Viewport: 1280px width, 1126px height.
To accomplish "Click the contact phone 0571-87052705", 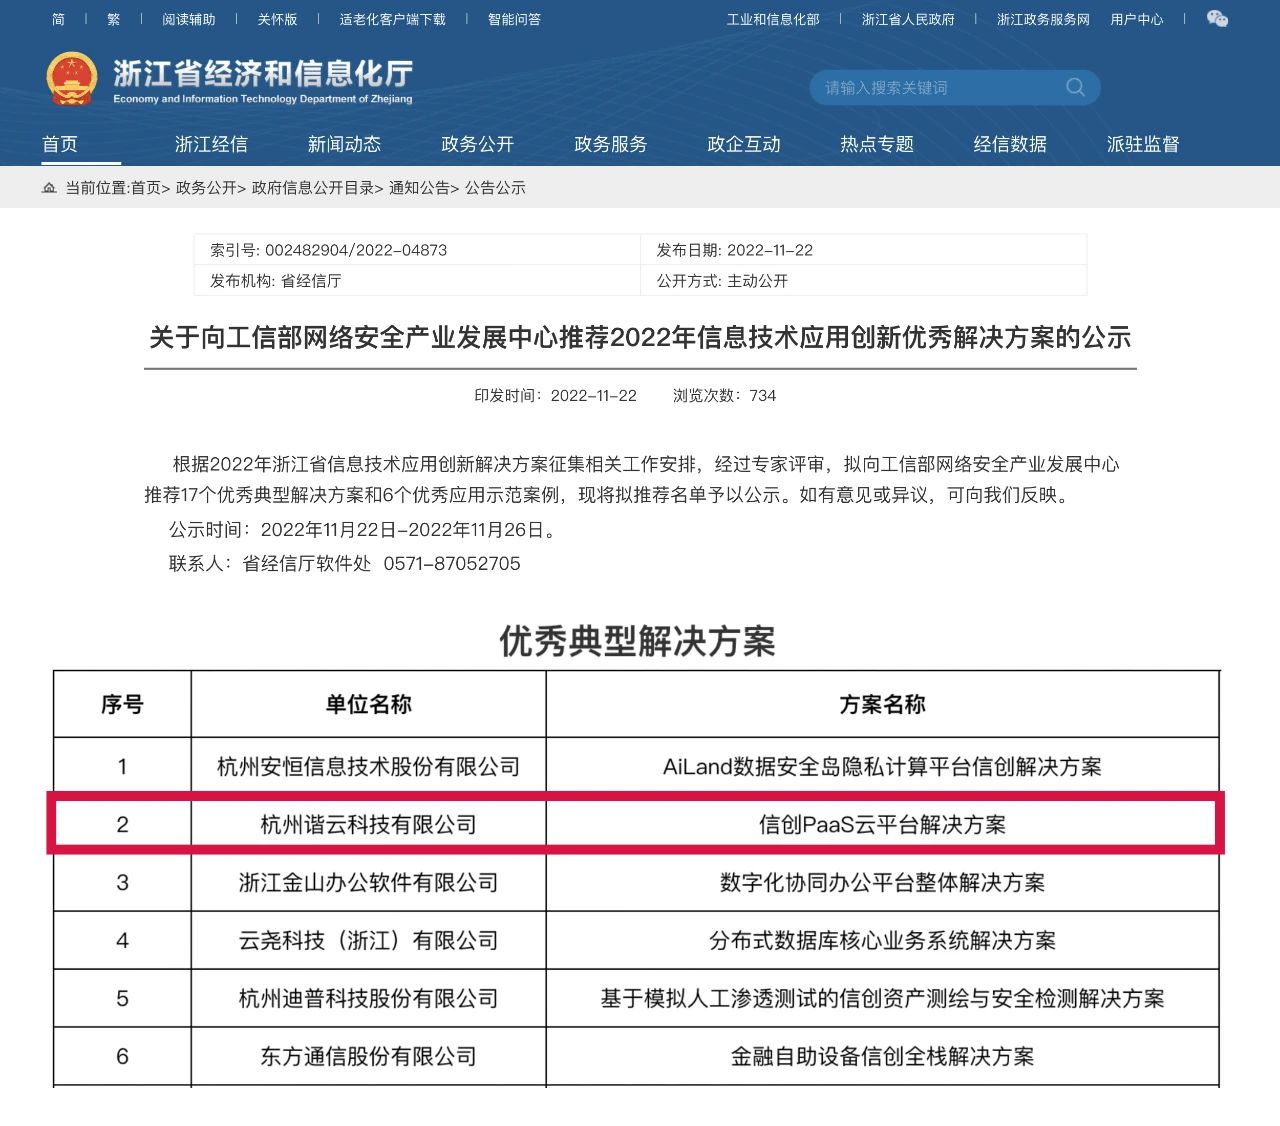I will pos(452,563).
